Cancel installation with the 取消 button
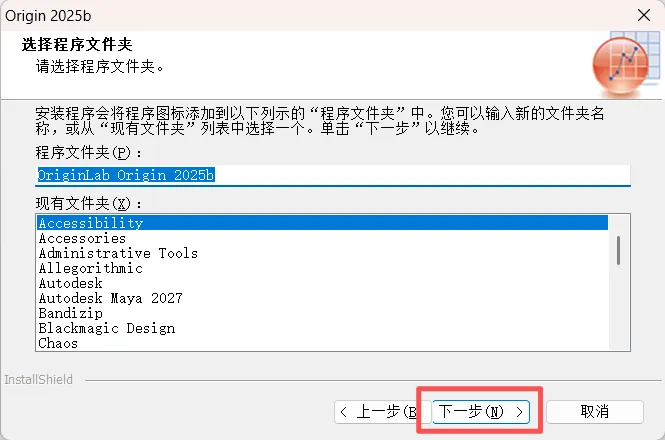 tap(595, 412)
